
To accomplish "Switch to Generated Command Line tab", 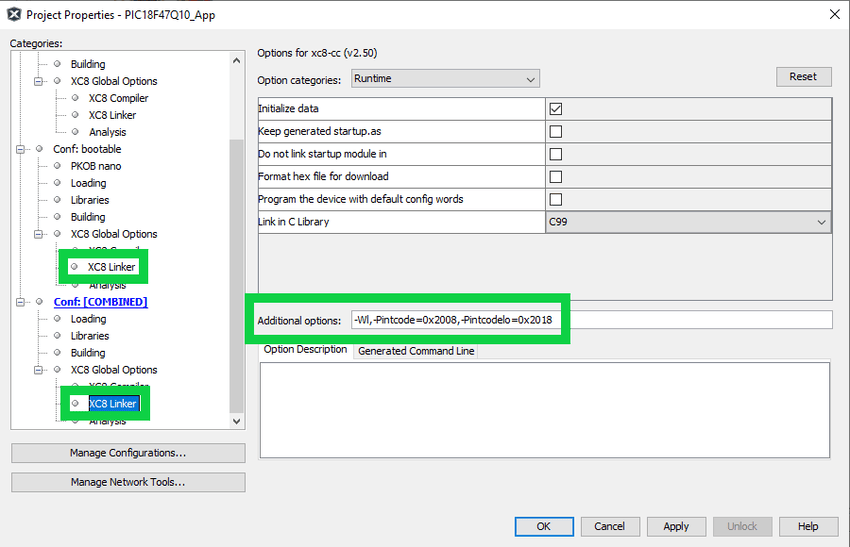I will coord(416,351).
